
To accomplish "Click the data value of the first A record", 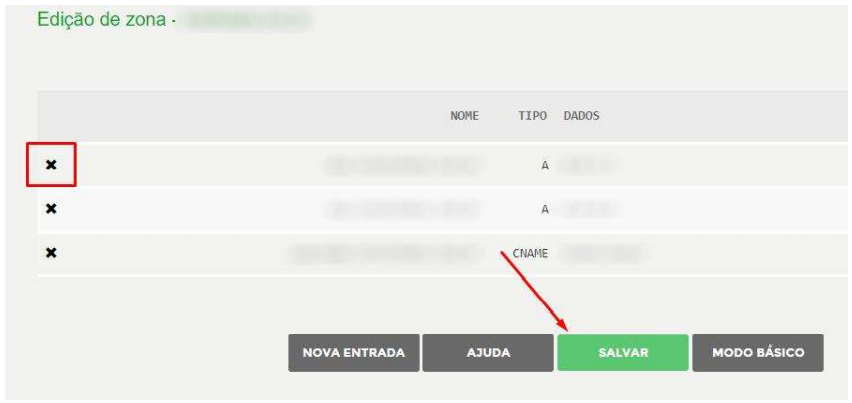I will coord(589,165).
